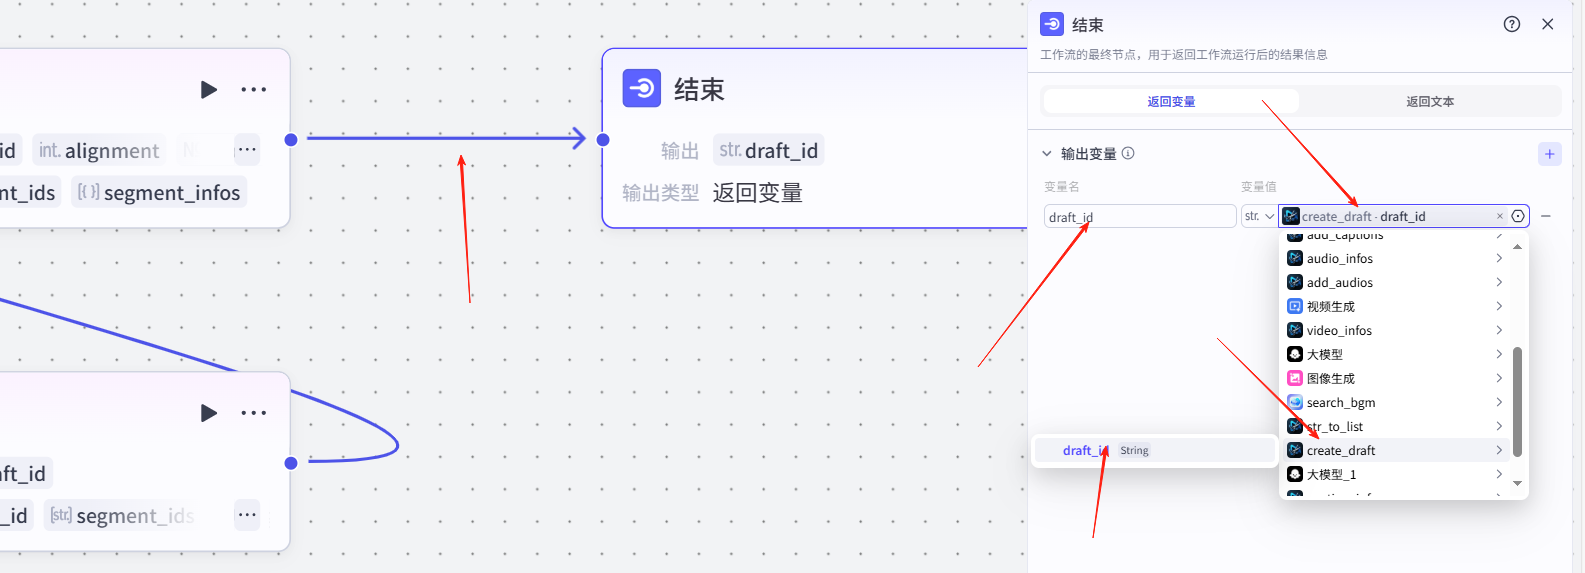Collapse the 输出变量 section
The image size is (1585, 573).
pos(1047,154)
